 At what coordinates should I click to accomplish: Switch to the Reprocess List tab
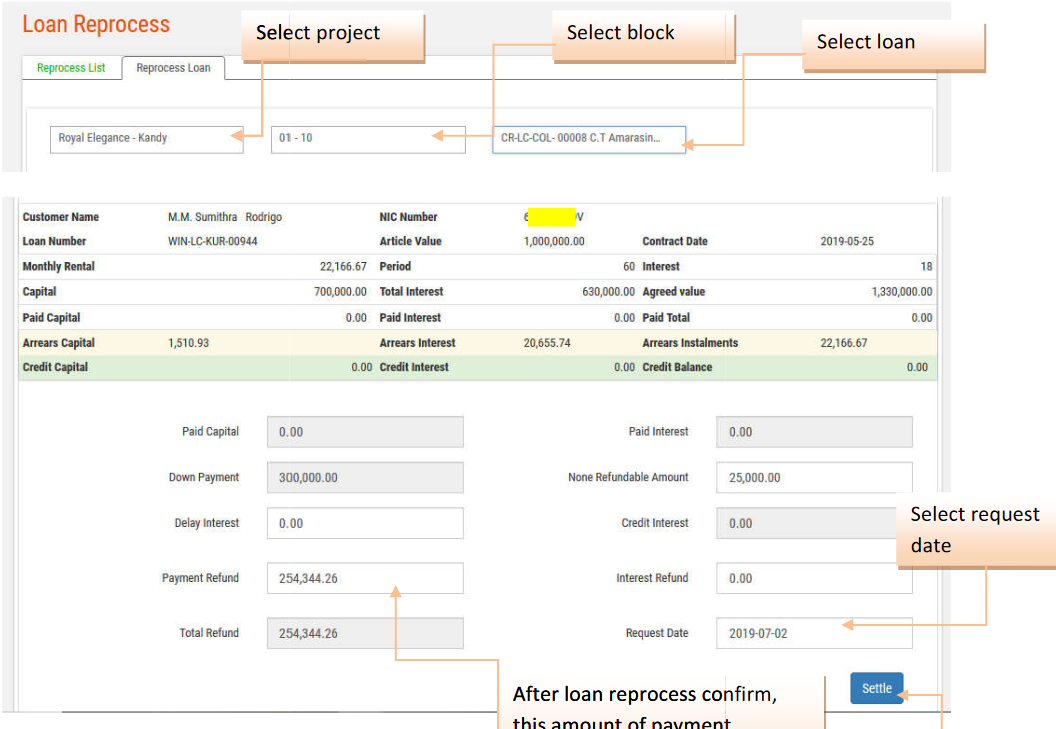[x=71, y=68]
